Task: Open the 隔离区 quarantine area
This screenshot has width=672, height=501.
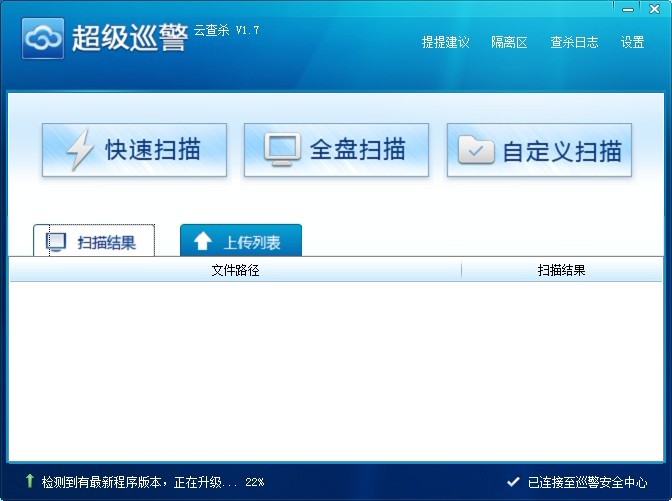Action: pos(509,42)
